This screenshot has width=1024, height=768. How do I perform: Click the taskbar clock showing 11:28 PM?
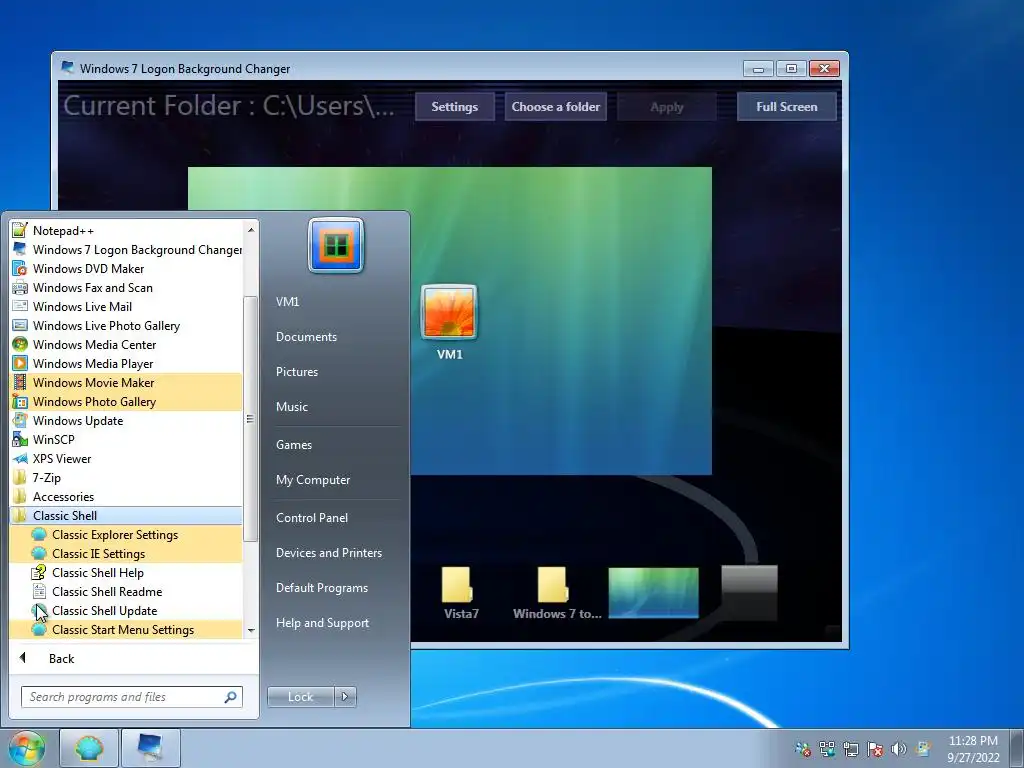coord(973,749)
